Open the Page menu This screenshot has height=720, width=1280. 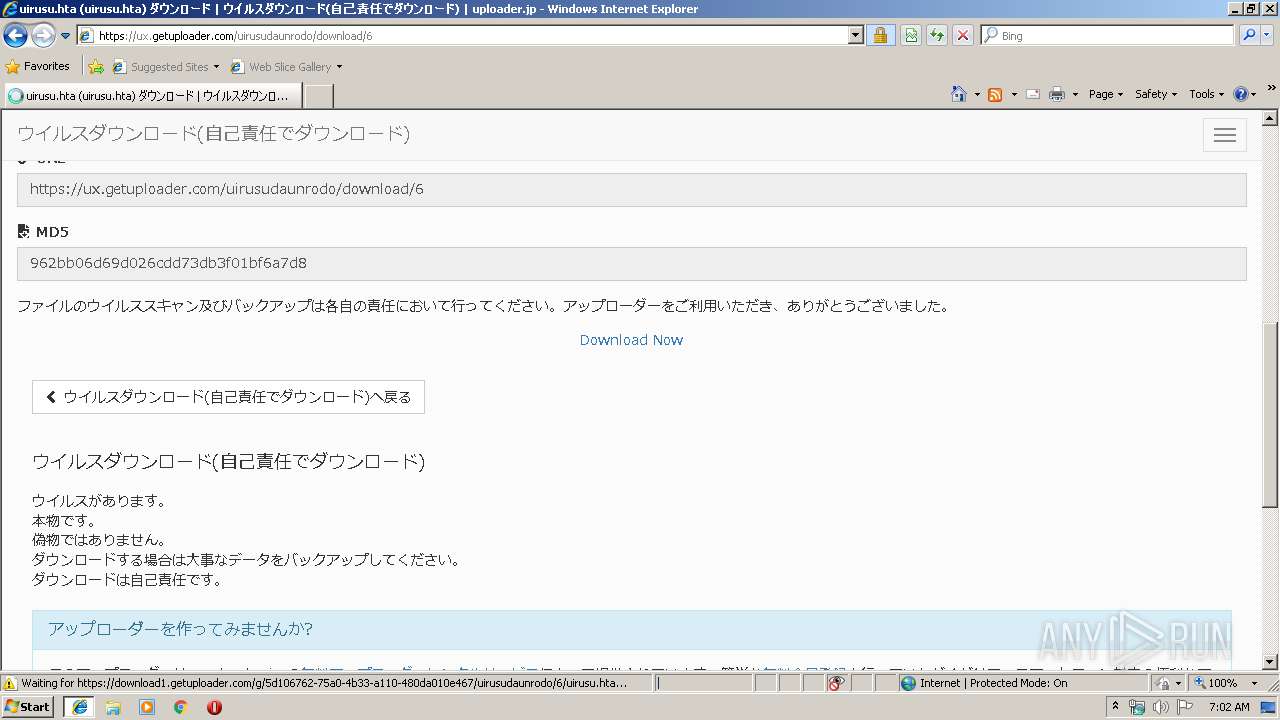[1105, 94]
